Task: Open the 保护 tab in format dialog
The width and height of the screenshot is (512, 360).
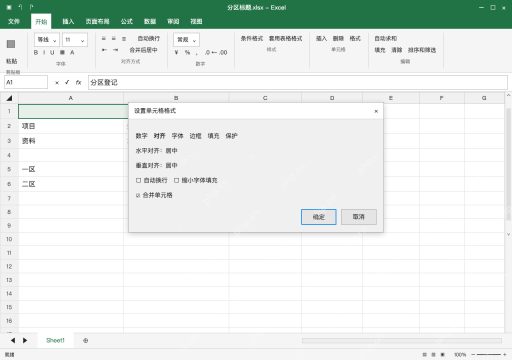Action: click(x=231, y=136)
